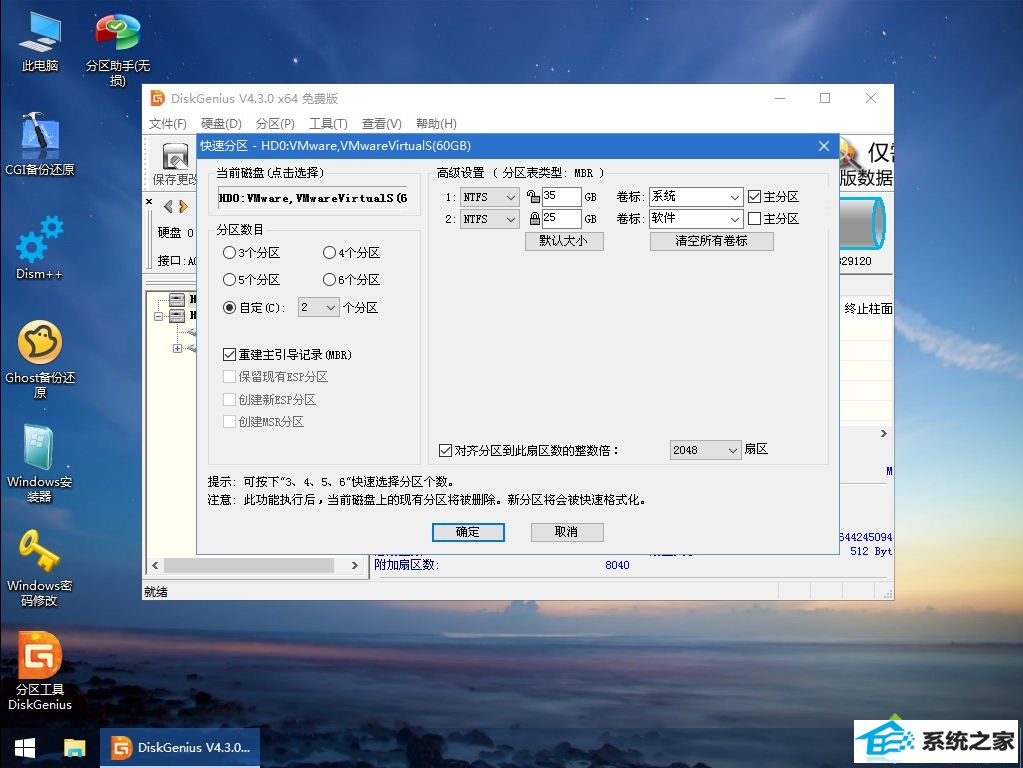The height and width of the screenshot is (768, 1023).
Task: Open the CGI备份还原 desktop icon
Action: pyautogui.click(x=40, y=144)
